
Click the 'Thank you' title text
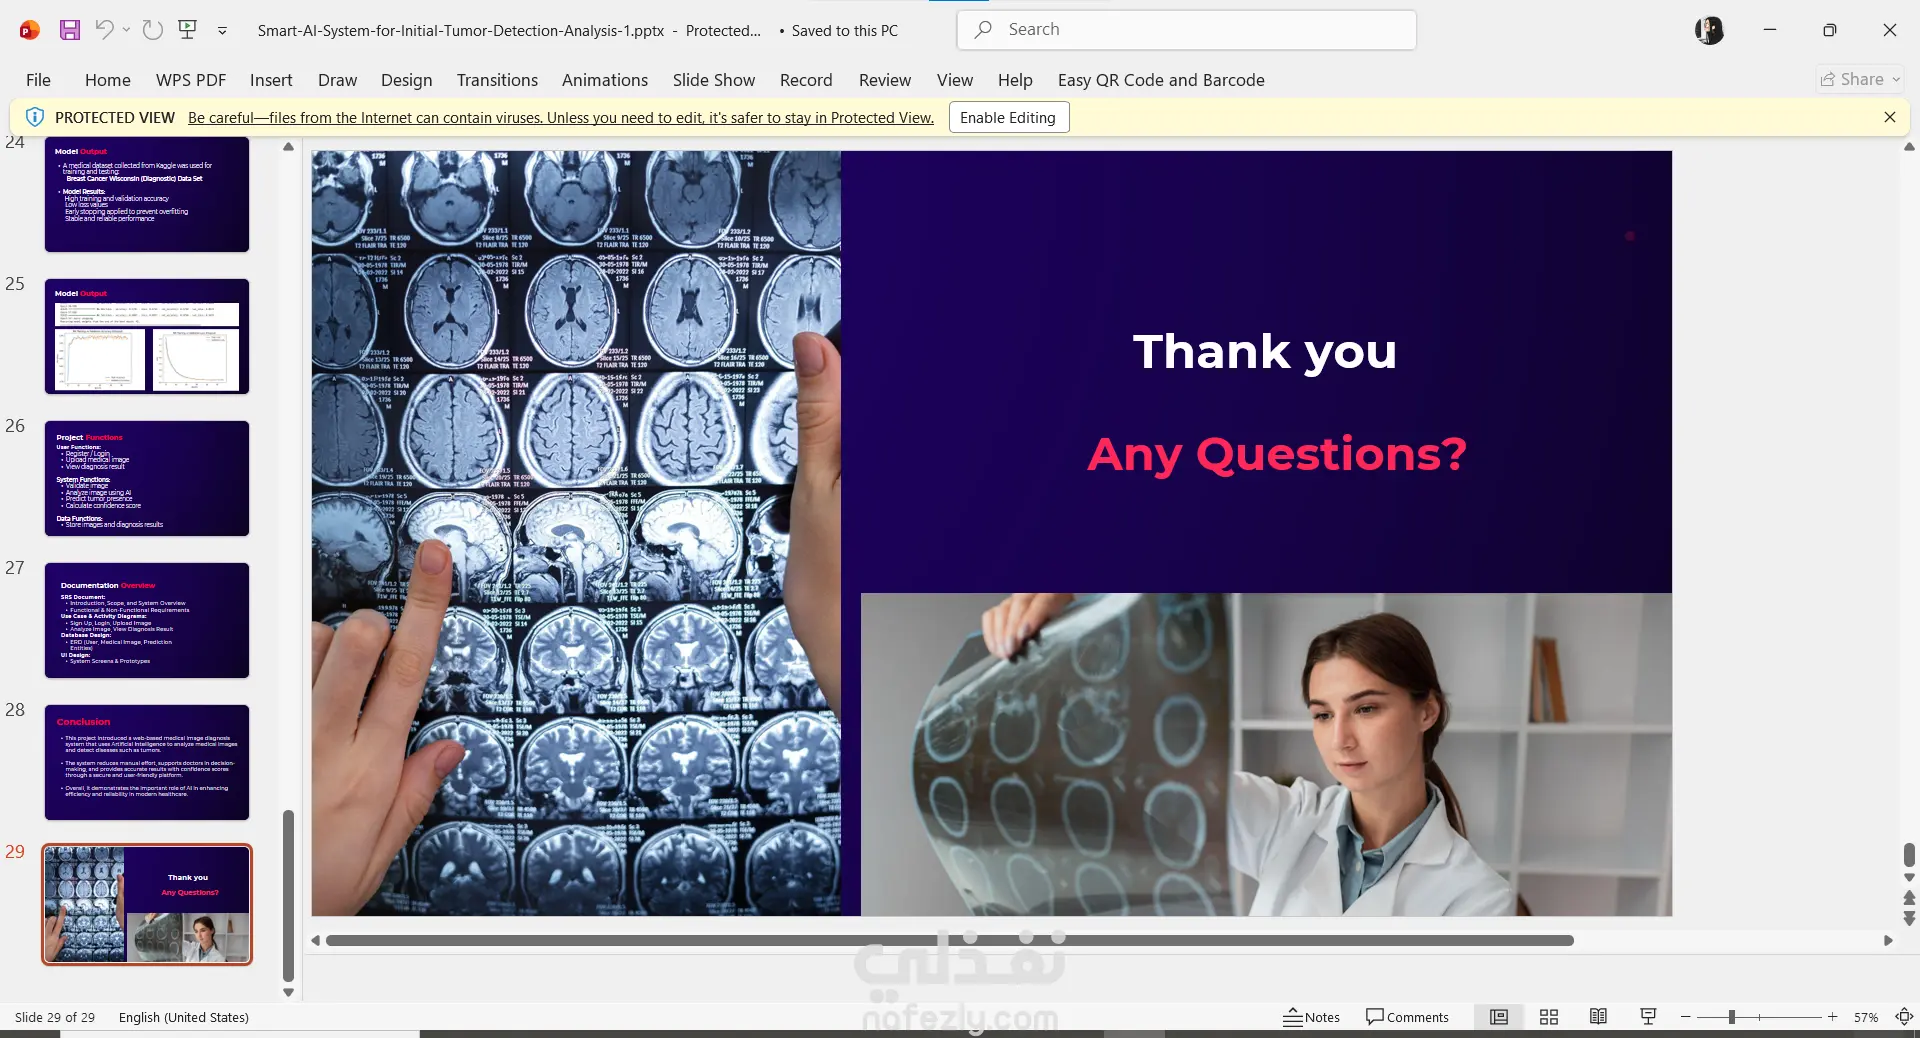[1265, 352]
